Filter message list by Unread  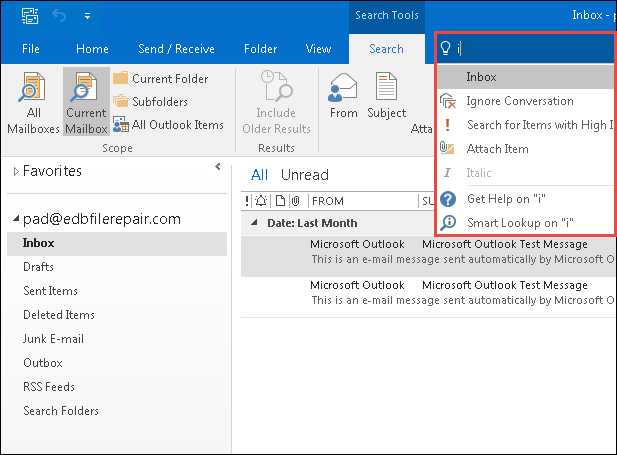coord(305,175)
